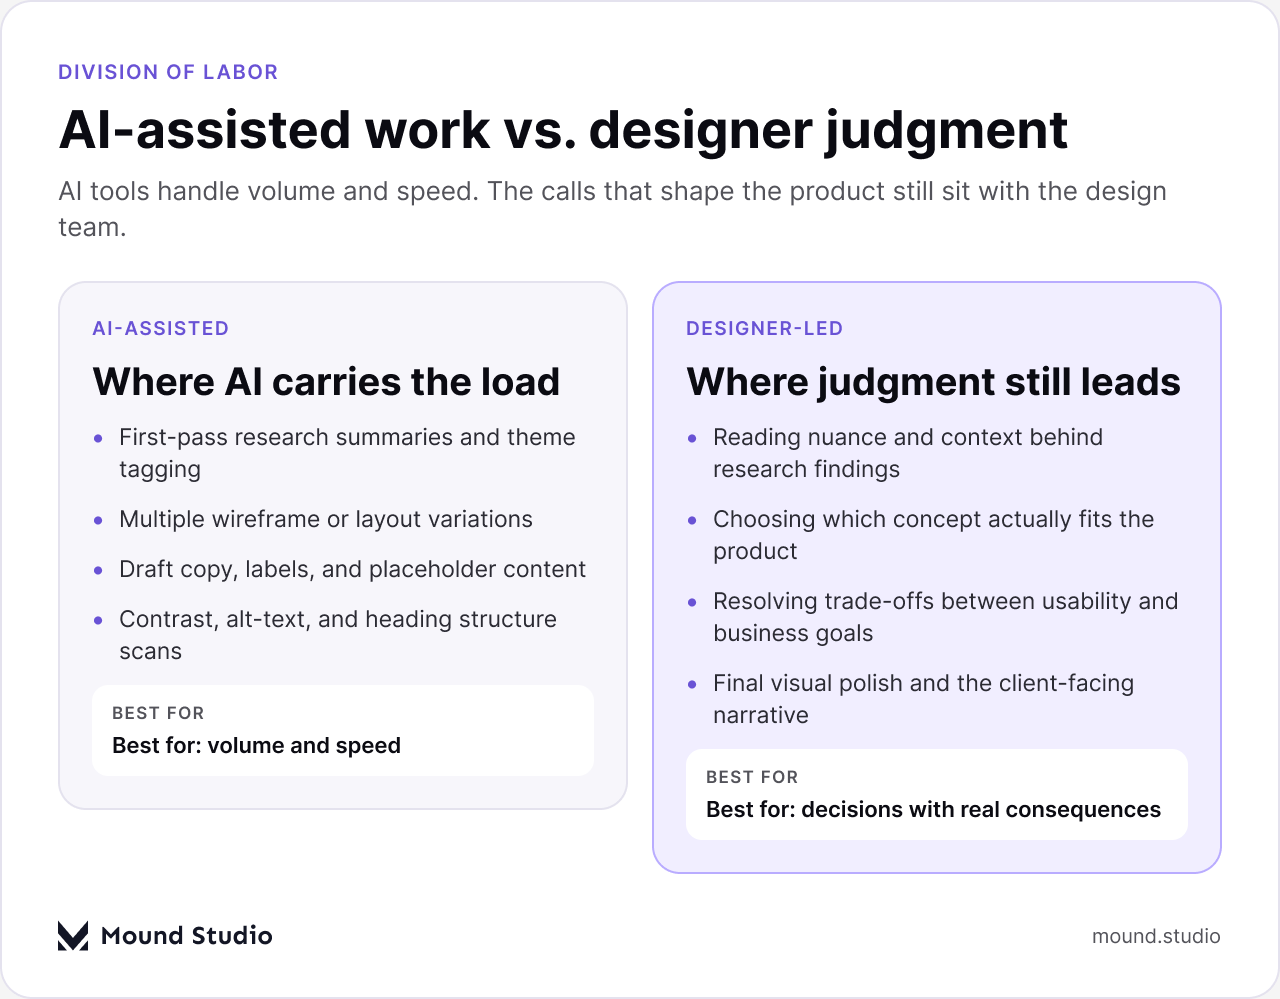Click the Best for: volume and speed box
The image size is (1280, 999).
coord(343,730)
